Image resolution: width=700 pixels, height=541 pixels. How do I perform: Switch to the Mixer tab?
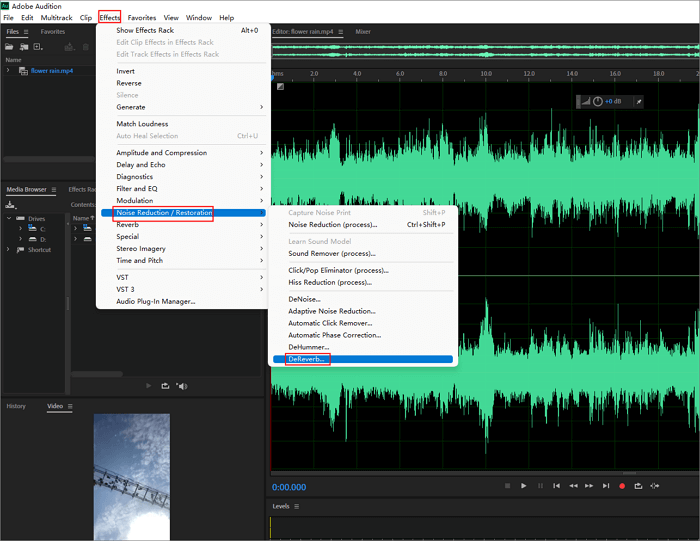(363, 32)
